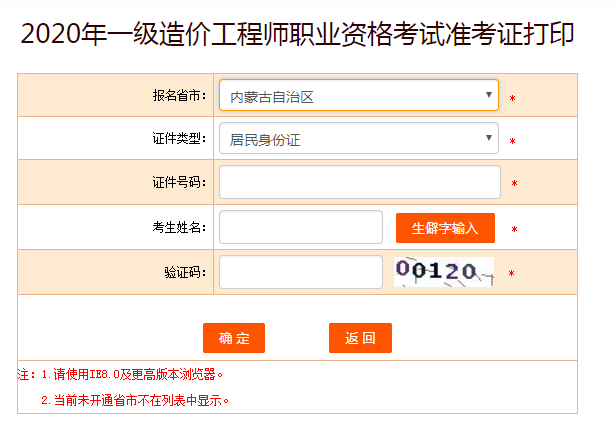Focus the 证件号码 input field

coord(359,183)
